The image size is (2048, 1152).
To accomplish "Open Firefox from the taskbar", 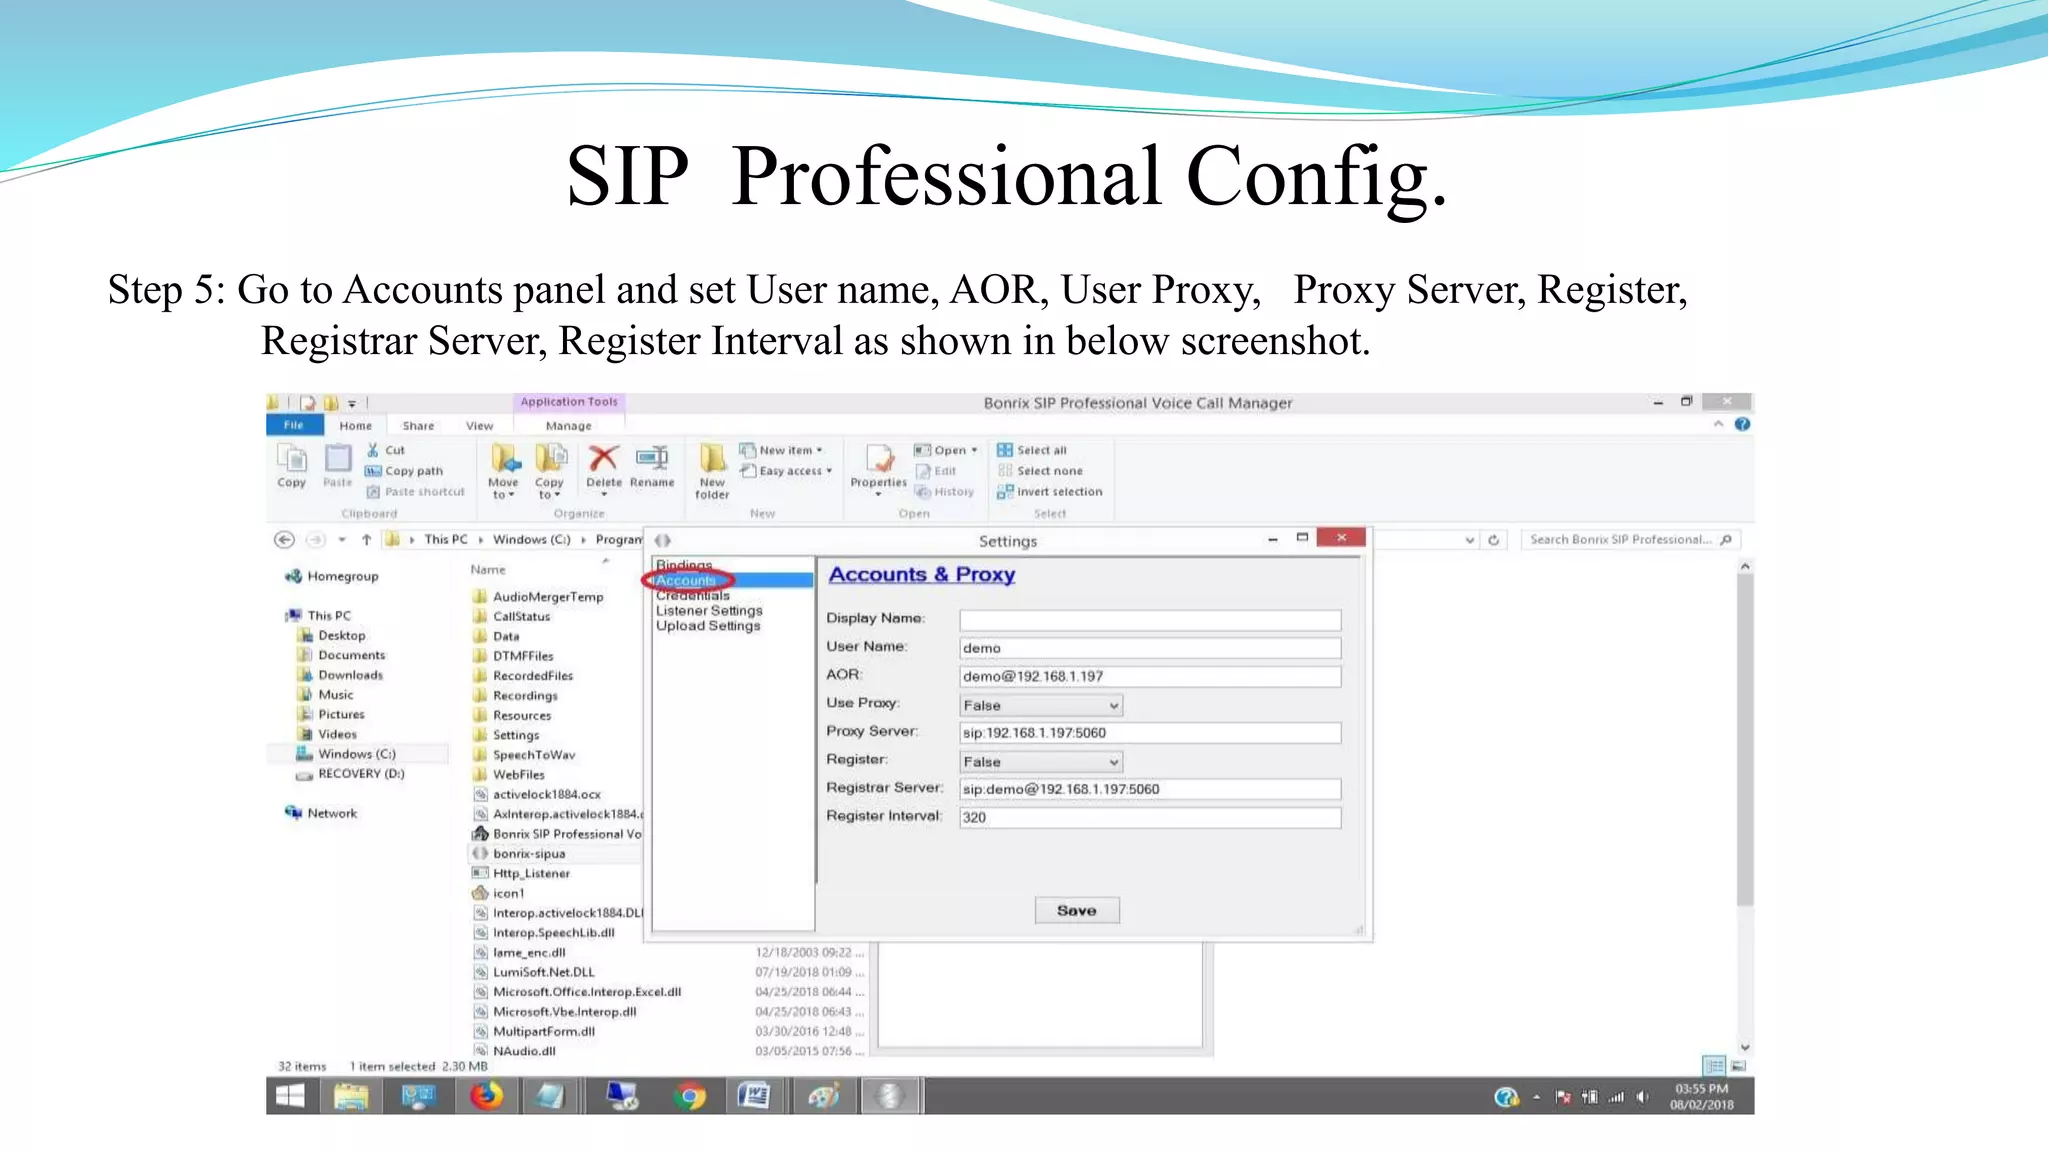I will coord(487,1096).
